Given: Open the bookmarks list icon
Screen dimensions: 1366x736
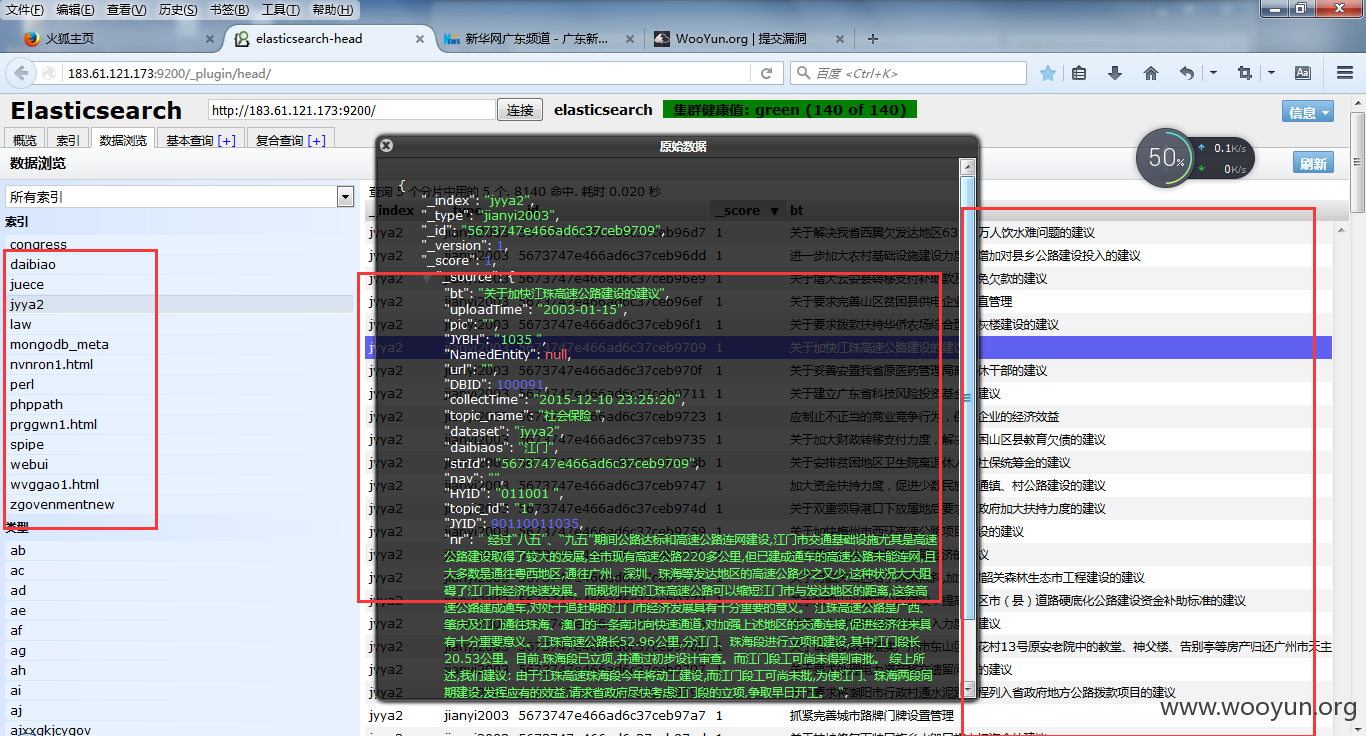Looking at the screenshot, I should (1079, 73).
